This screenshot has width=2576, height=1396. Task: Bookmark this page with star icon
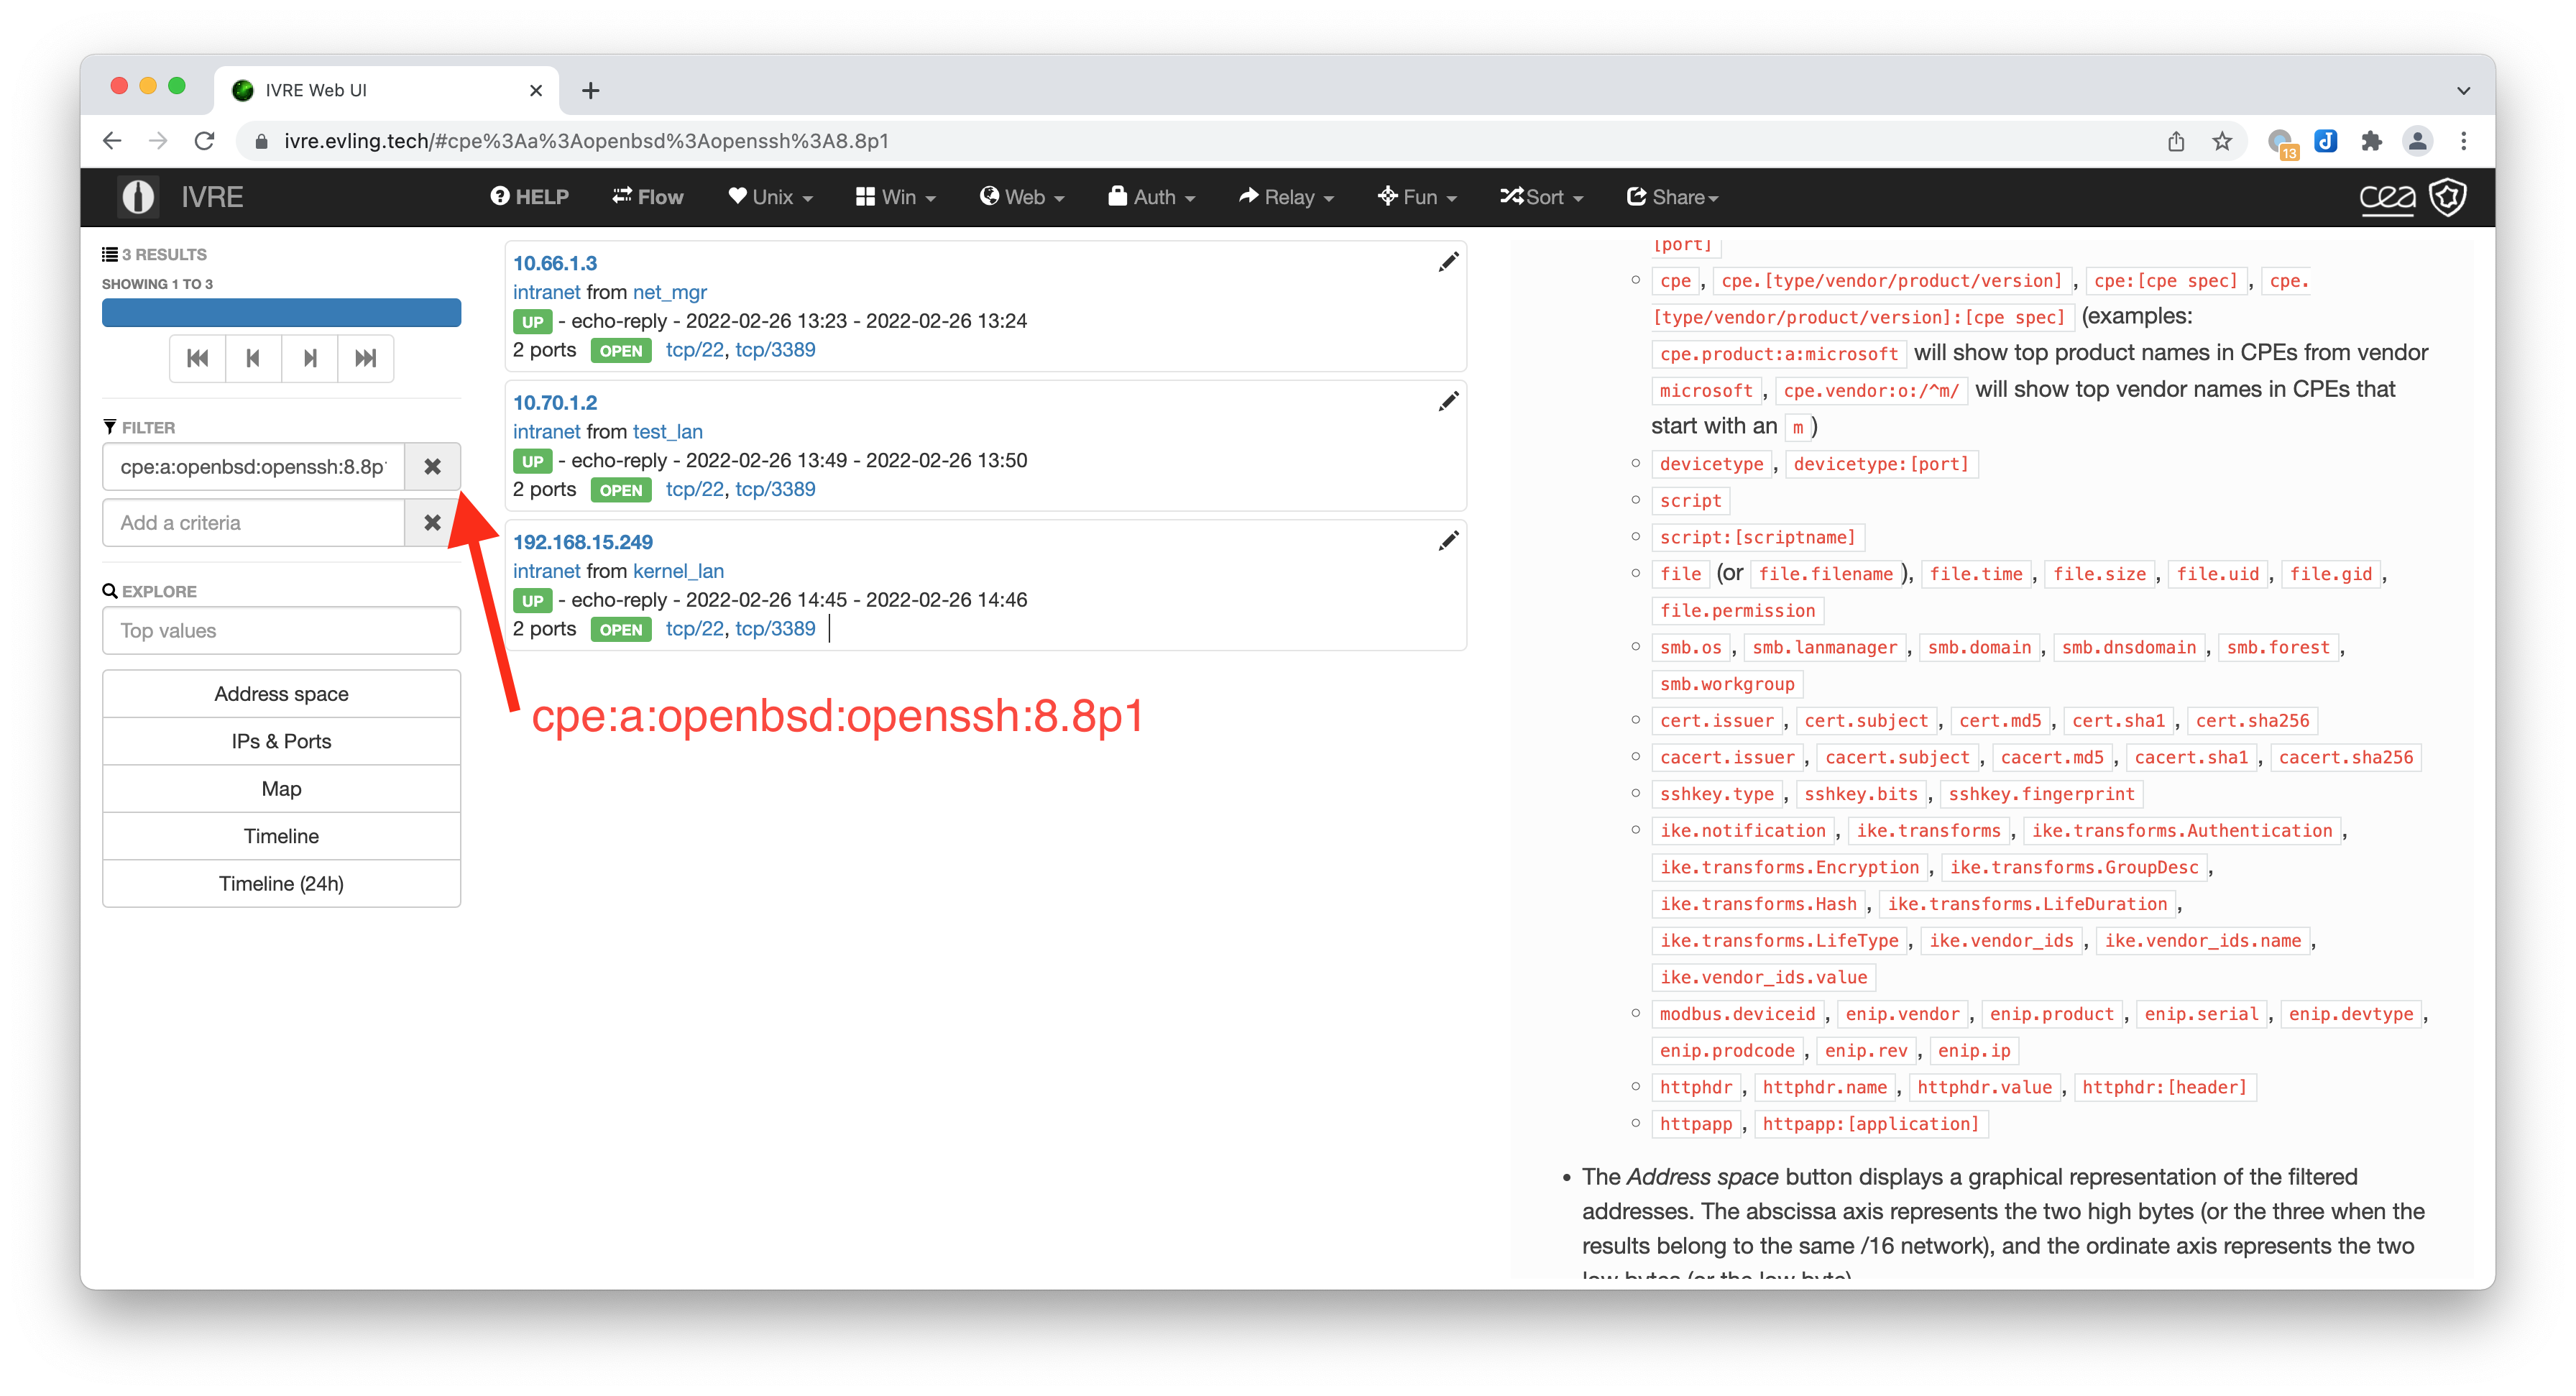coord(2222,141)
